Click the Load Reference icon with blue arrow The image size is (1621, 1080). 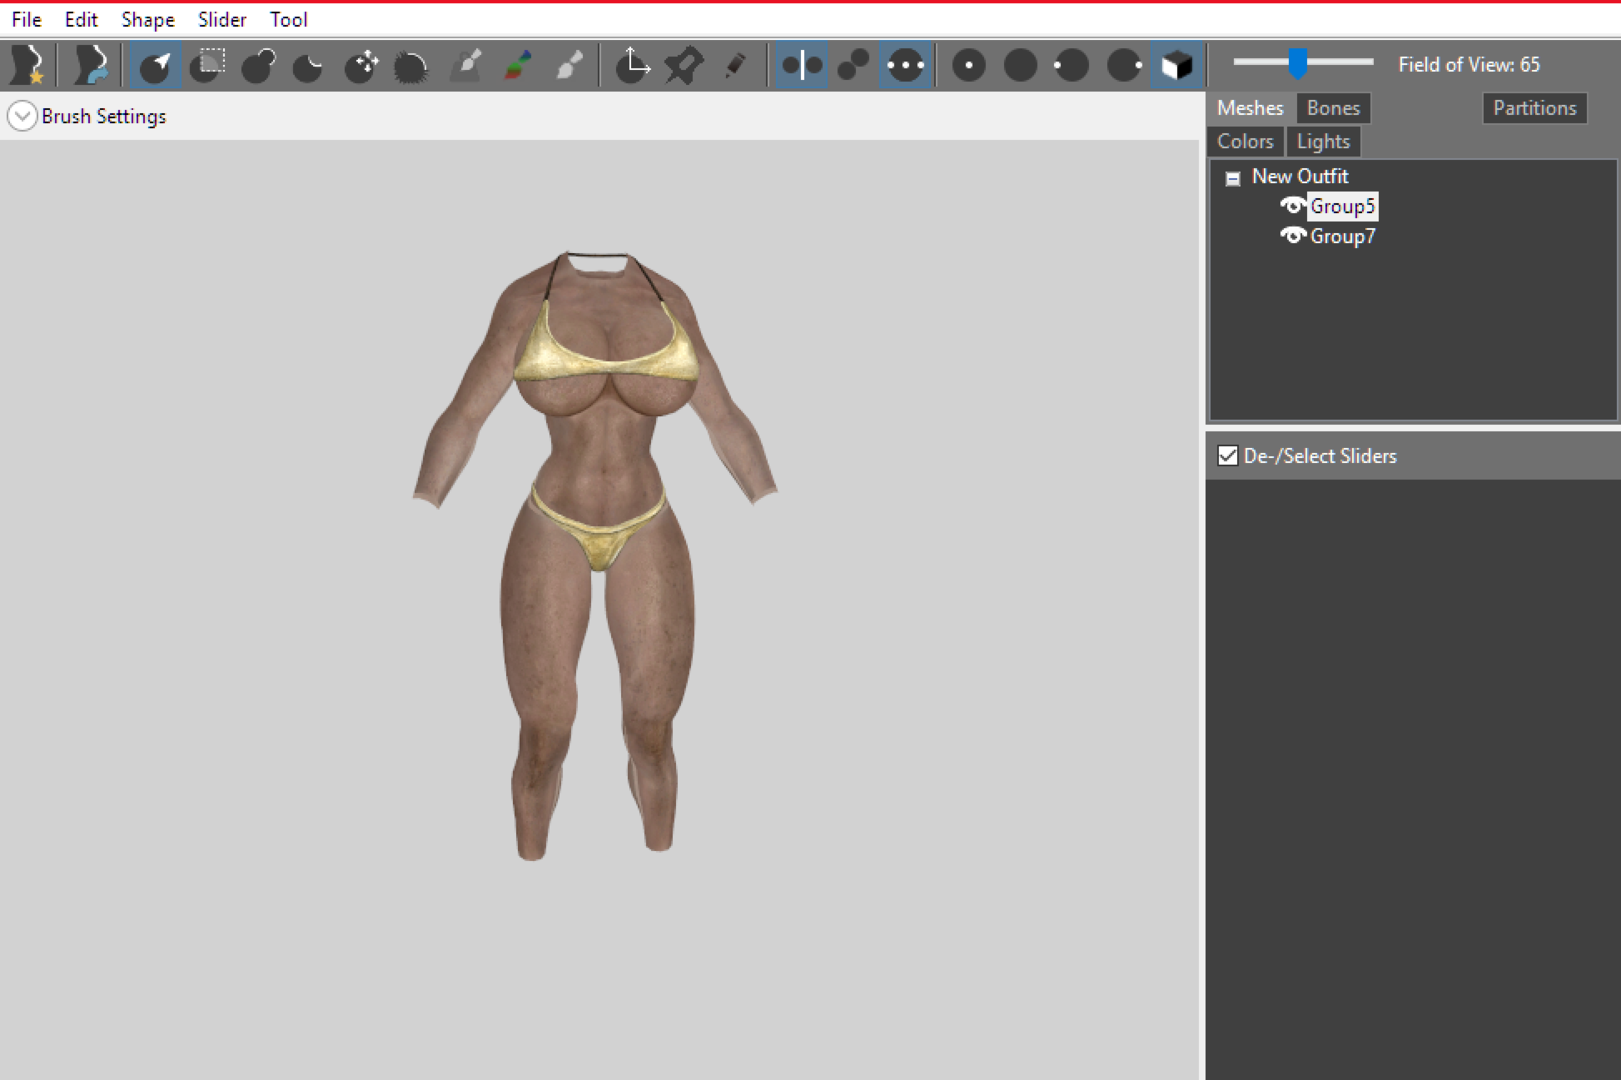pos(90,65)
